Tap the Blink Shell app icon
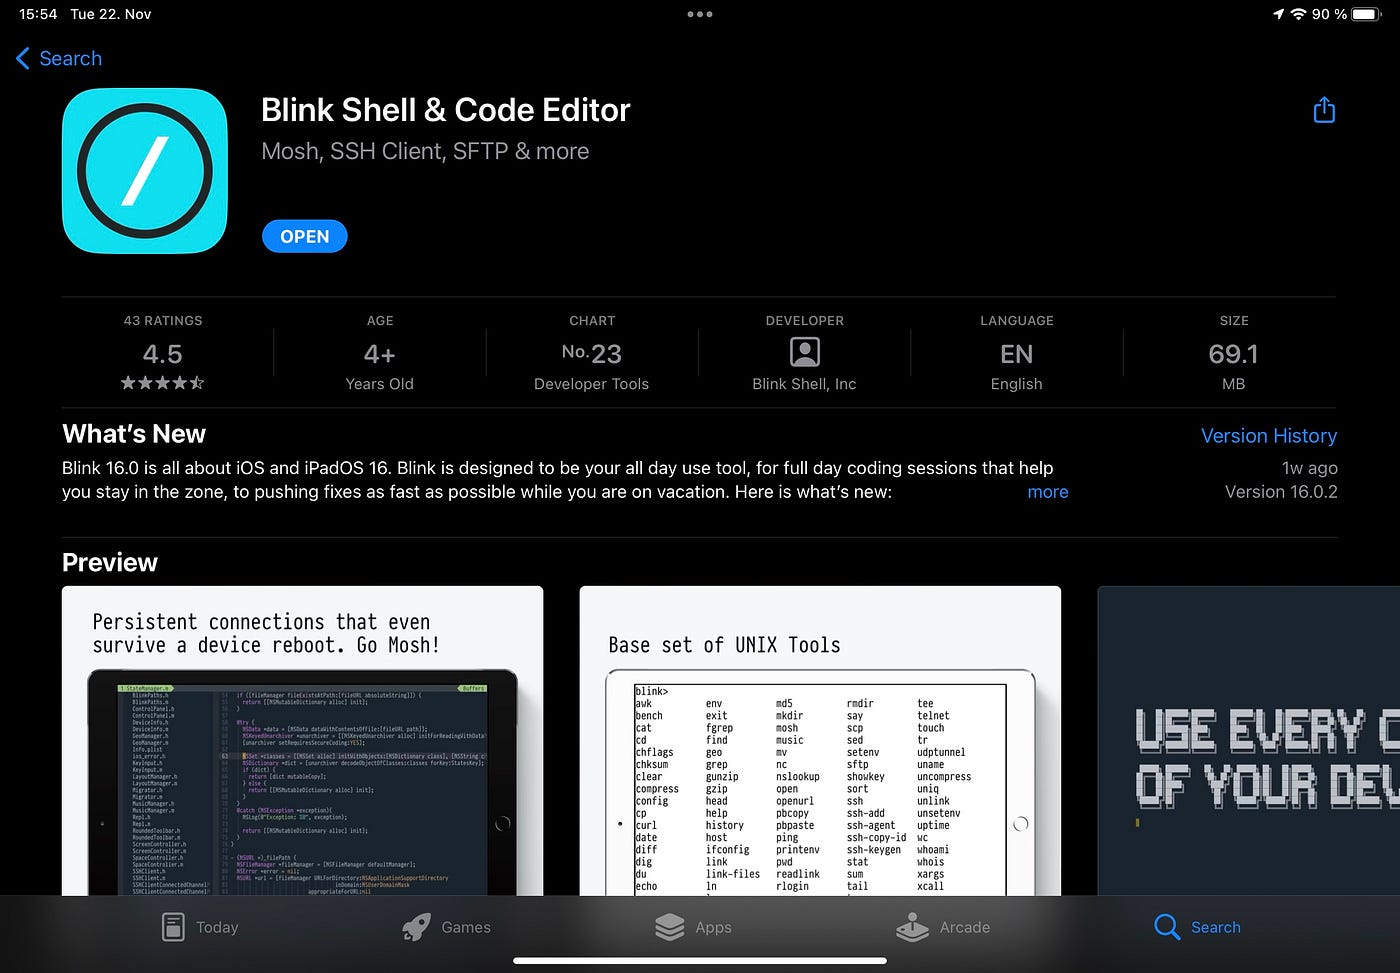 coord(145,171)
